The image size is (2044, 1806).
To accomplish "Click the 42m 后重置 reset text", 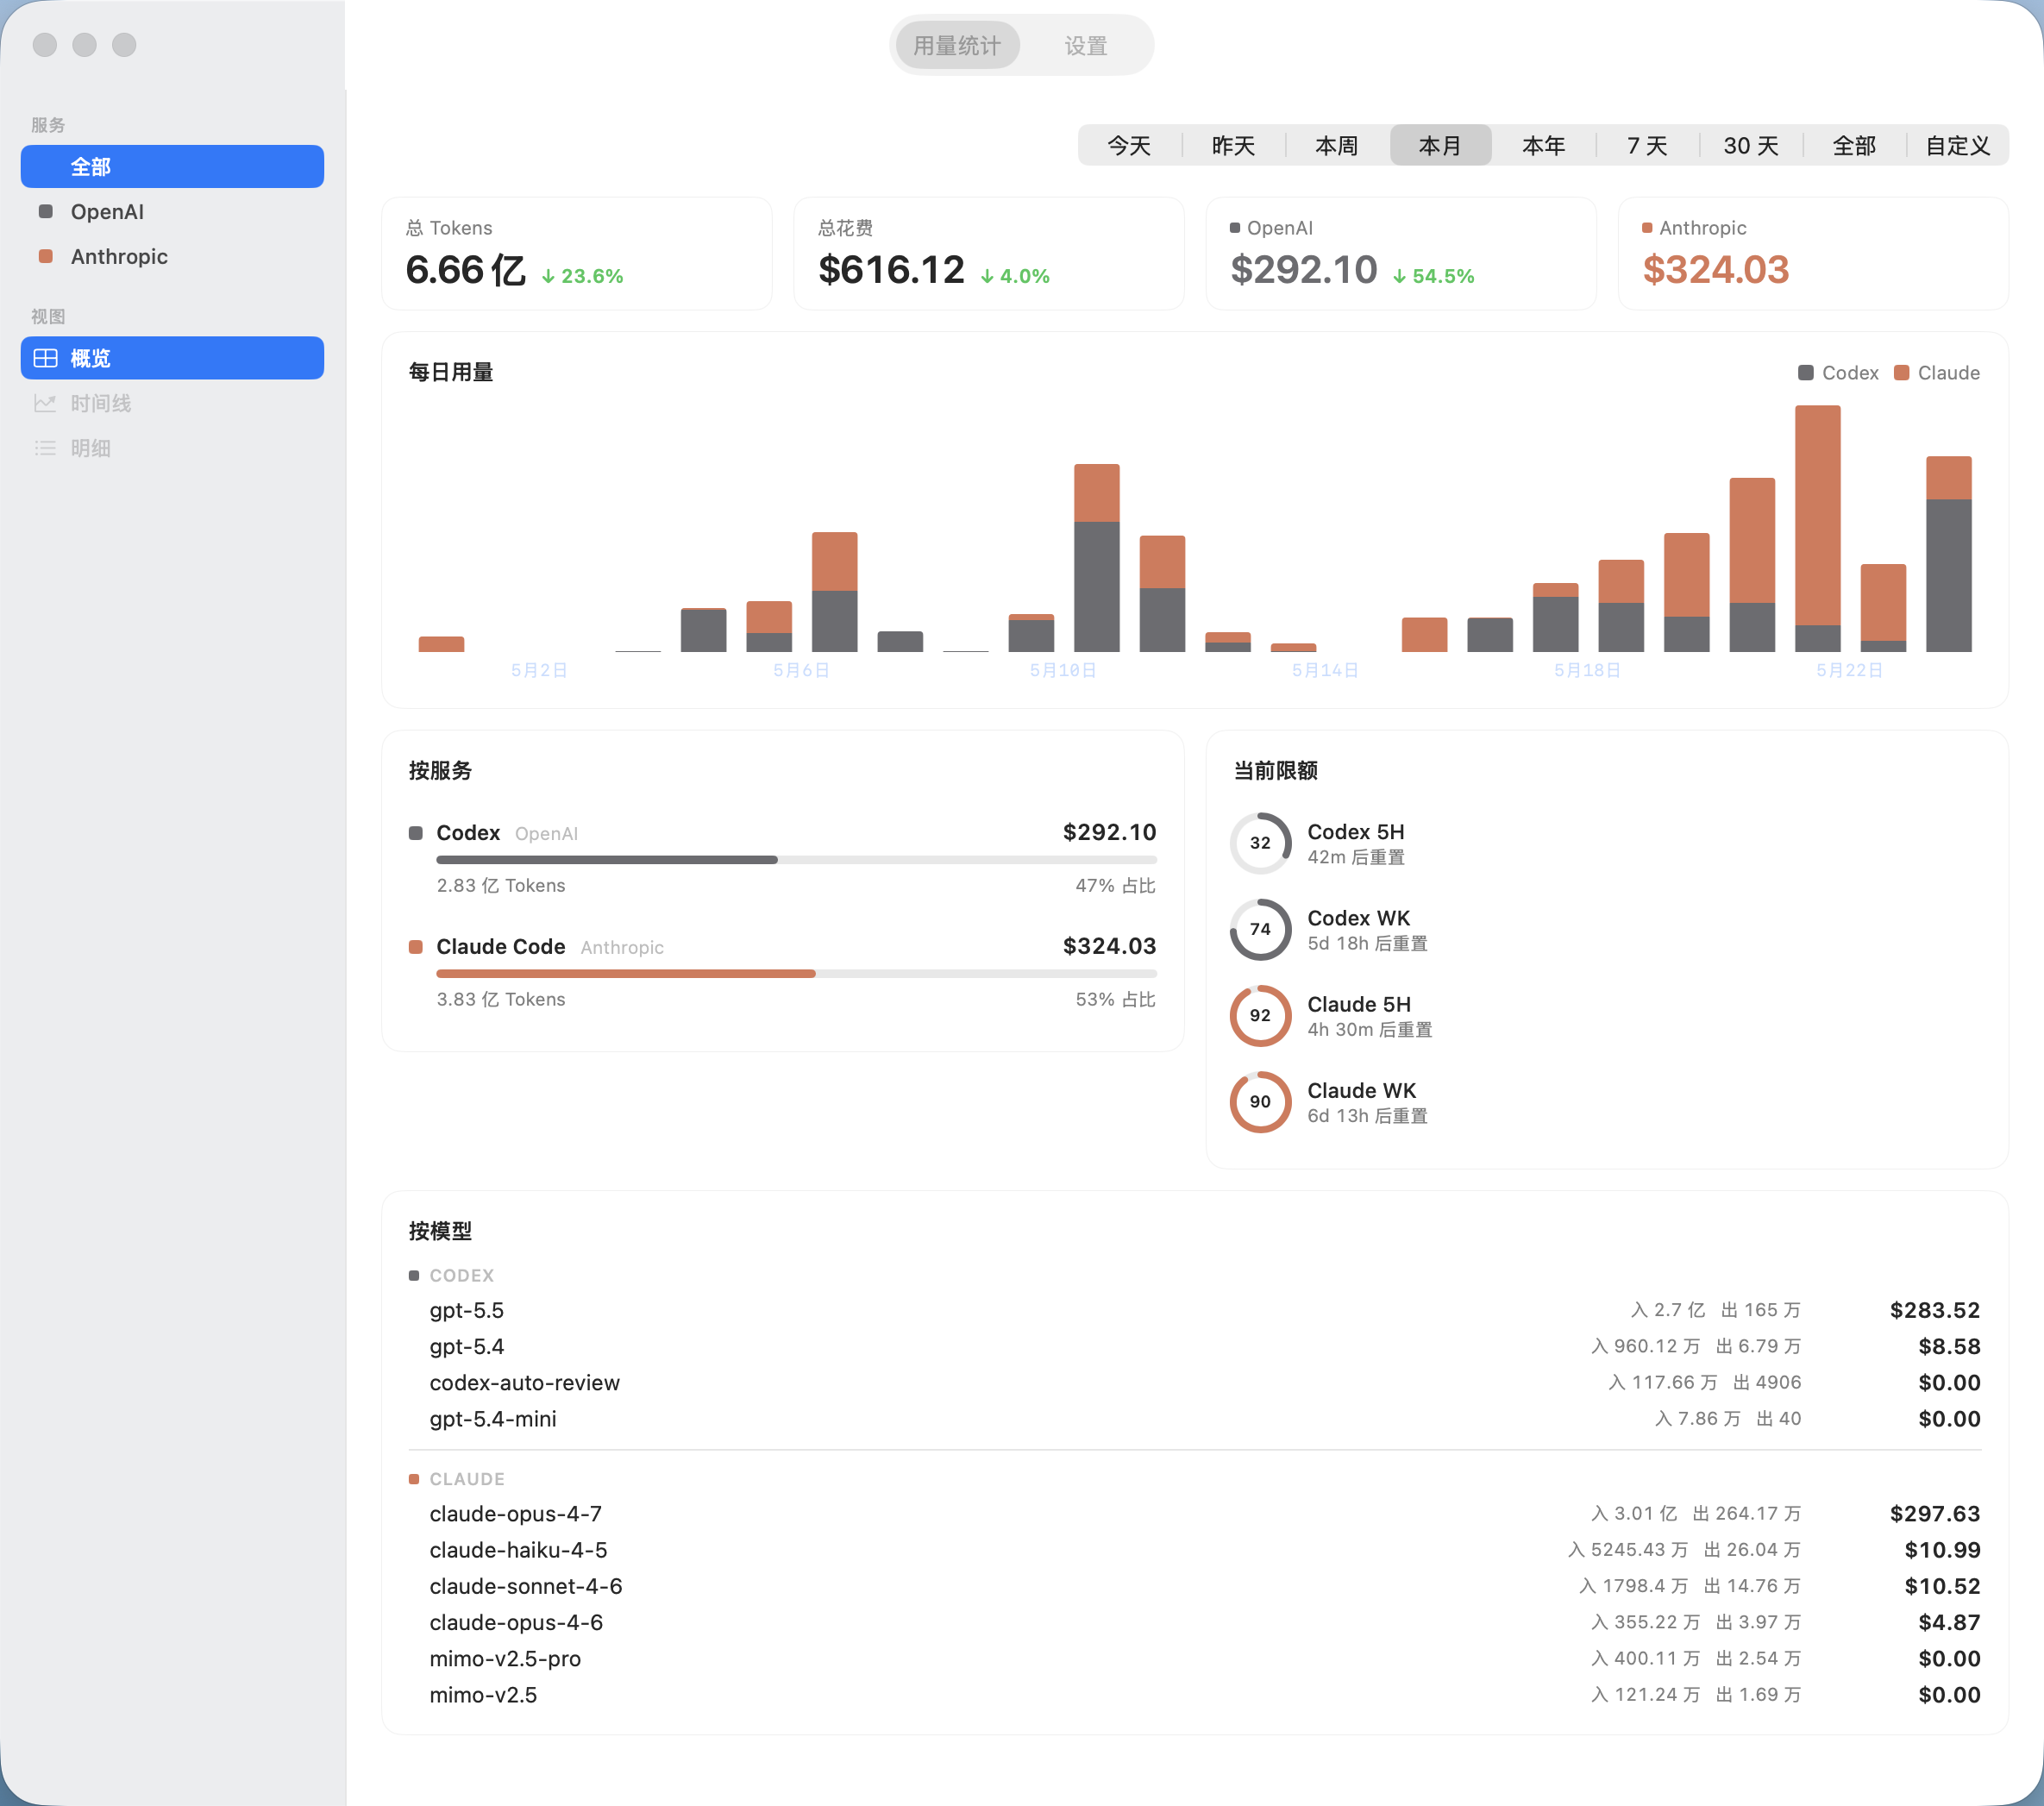I will point(1356,857).
